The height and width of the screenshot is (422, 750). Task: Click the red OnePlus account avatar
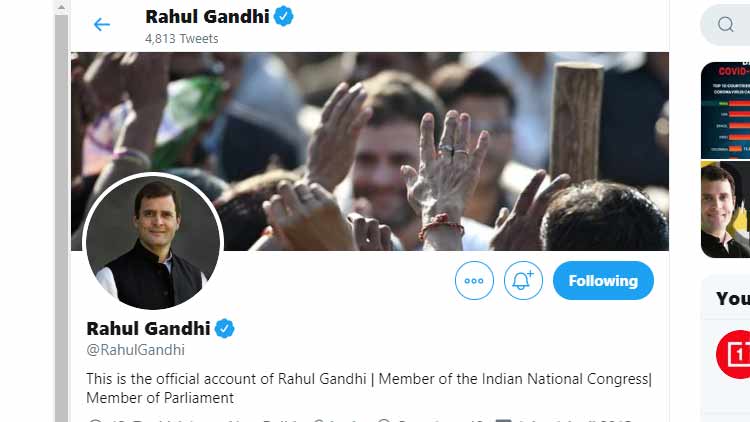pyautogui.click(x=734, y=354)
